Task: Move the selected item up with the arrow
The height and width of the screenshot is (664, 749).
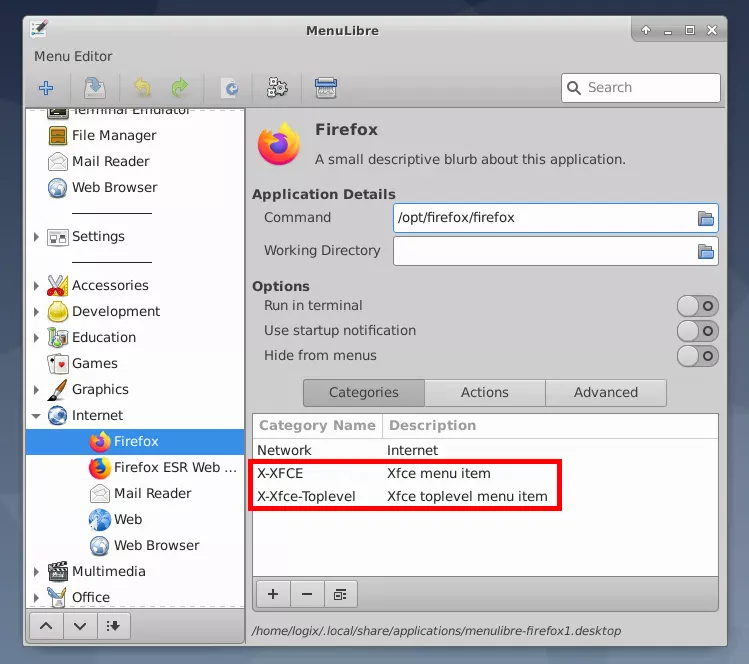Action: coord(46,626)
